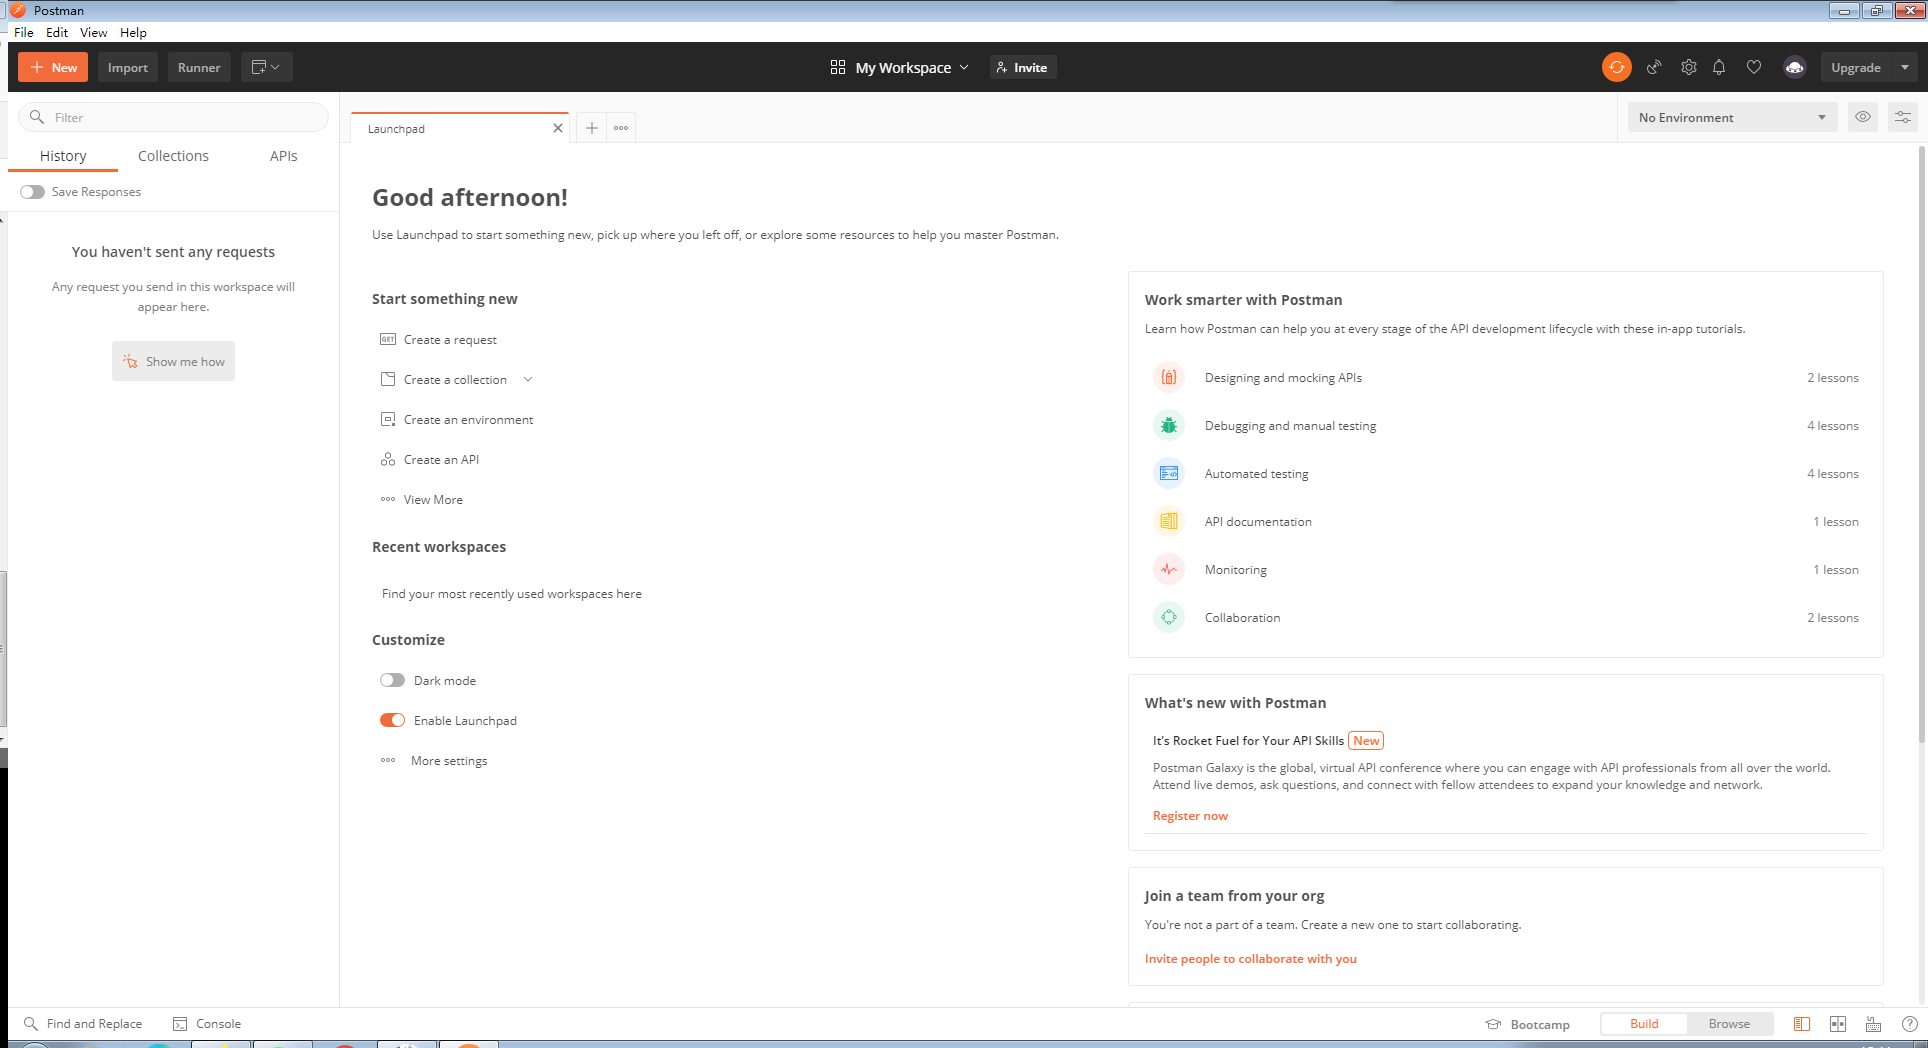Screen dimensions: 1928x1048
Task: Click the Automated testing icon
Action: 1169,473
